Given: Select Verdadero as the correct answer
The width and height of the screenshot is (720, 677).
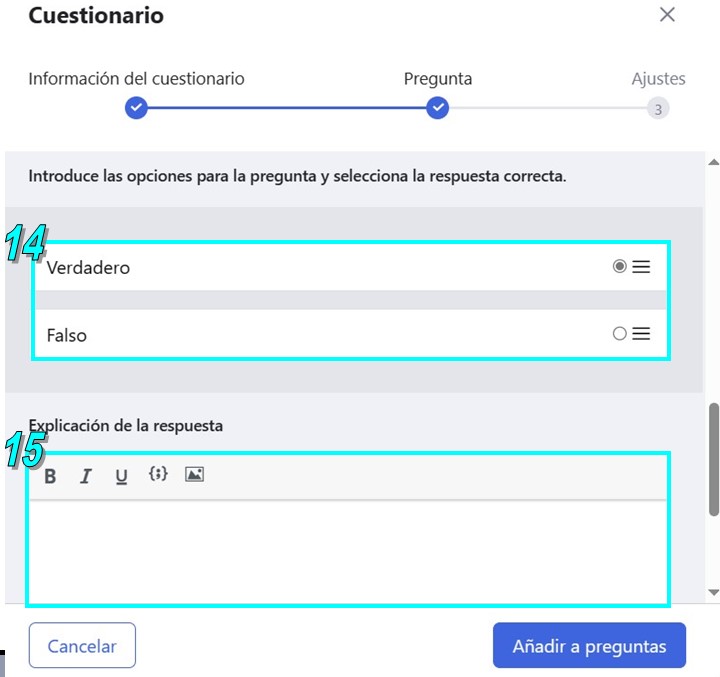Looking at the screenshot, I should (x=619, y=266).
